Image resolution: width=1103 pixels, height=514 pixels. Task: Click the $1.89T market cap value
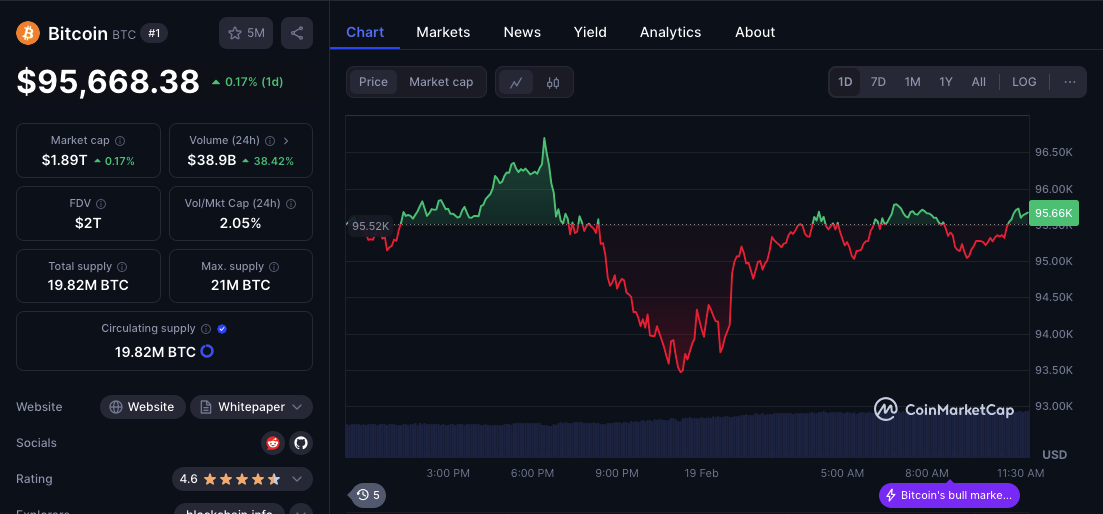(65, 160)
